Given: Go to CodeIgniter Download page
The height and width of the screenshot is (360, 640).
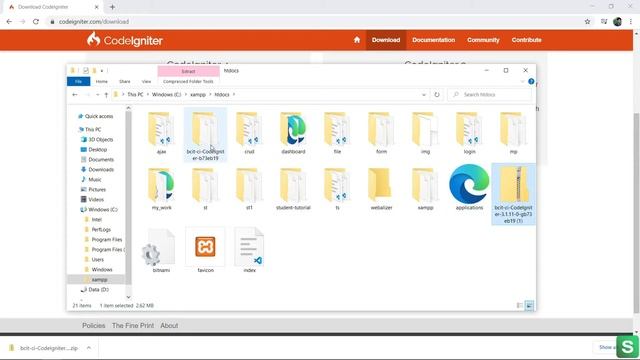Looking at the screenshot, I should tap(386, 40).
